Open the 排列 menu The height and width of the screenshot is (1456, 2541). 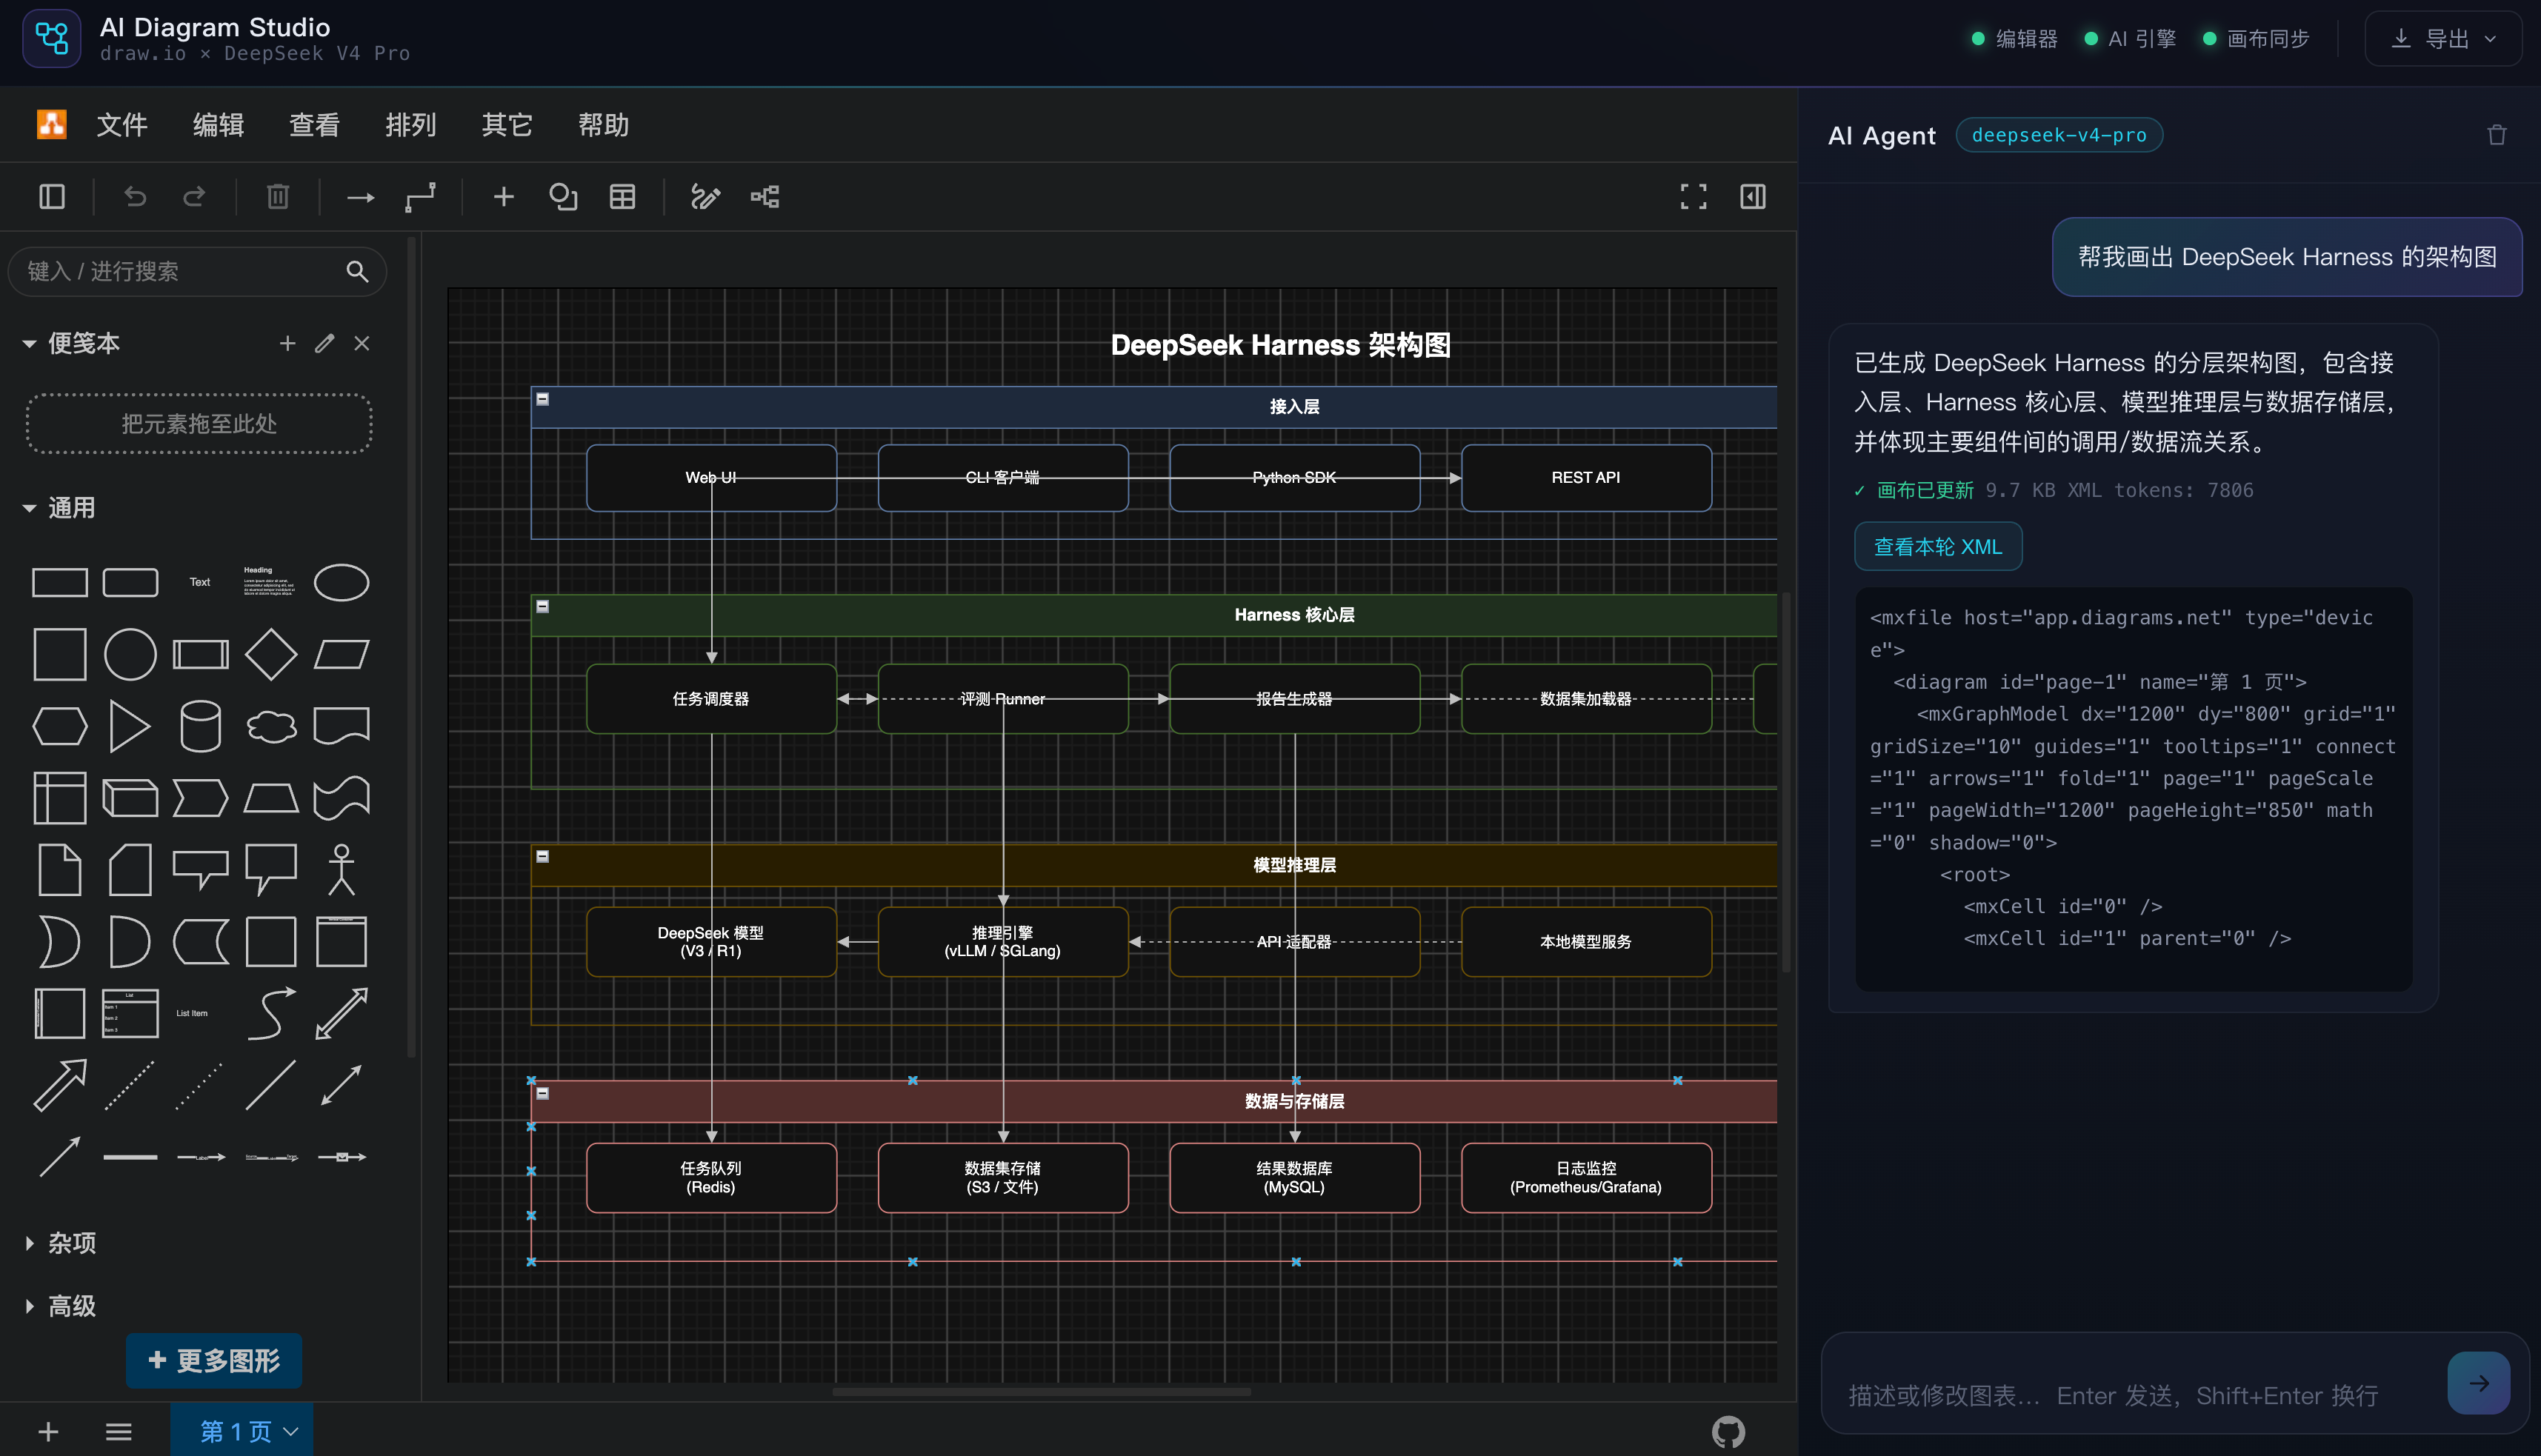point(411,125)
